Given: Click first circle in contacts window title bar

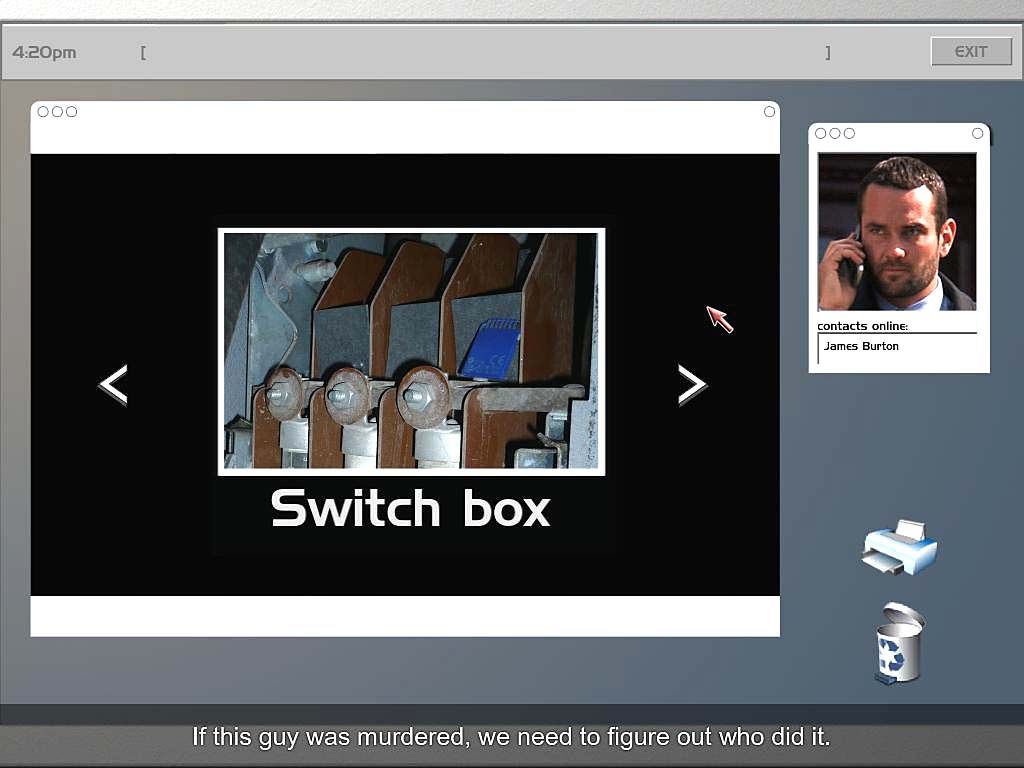Looking at the screenshot, I should pos(821,133).
